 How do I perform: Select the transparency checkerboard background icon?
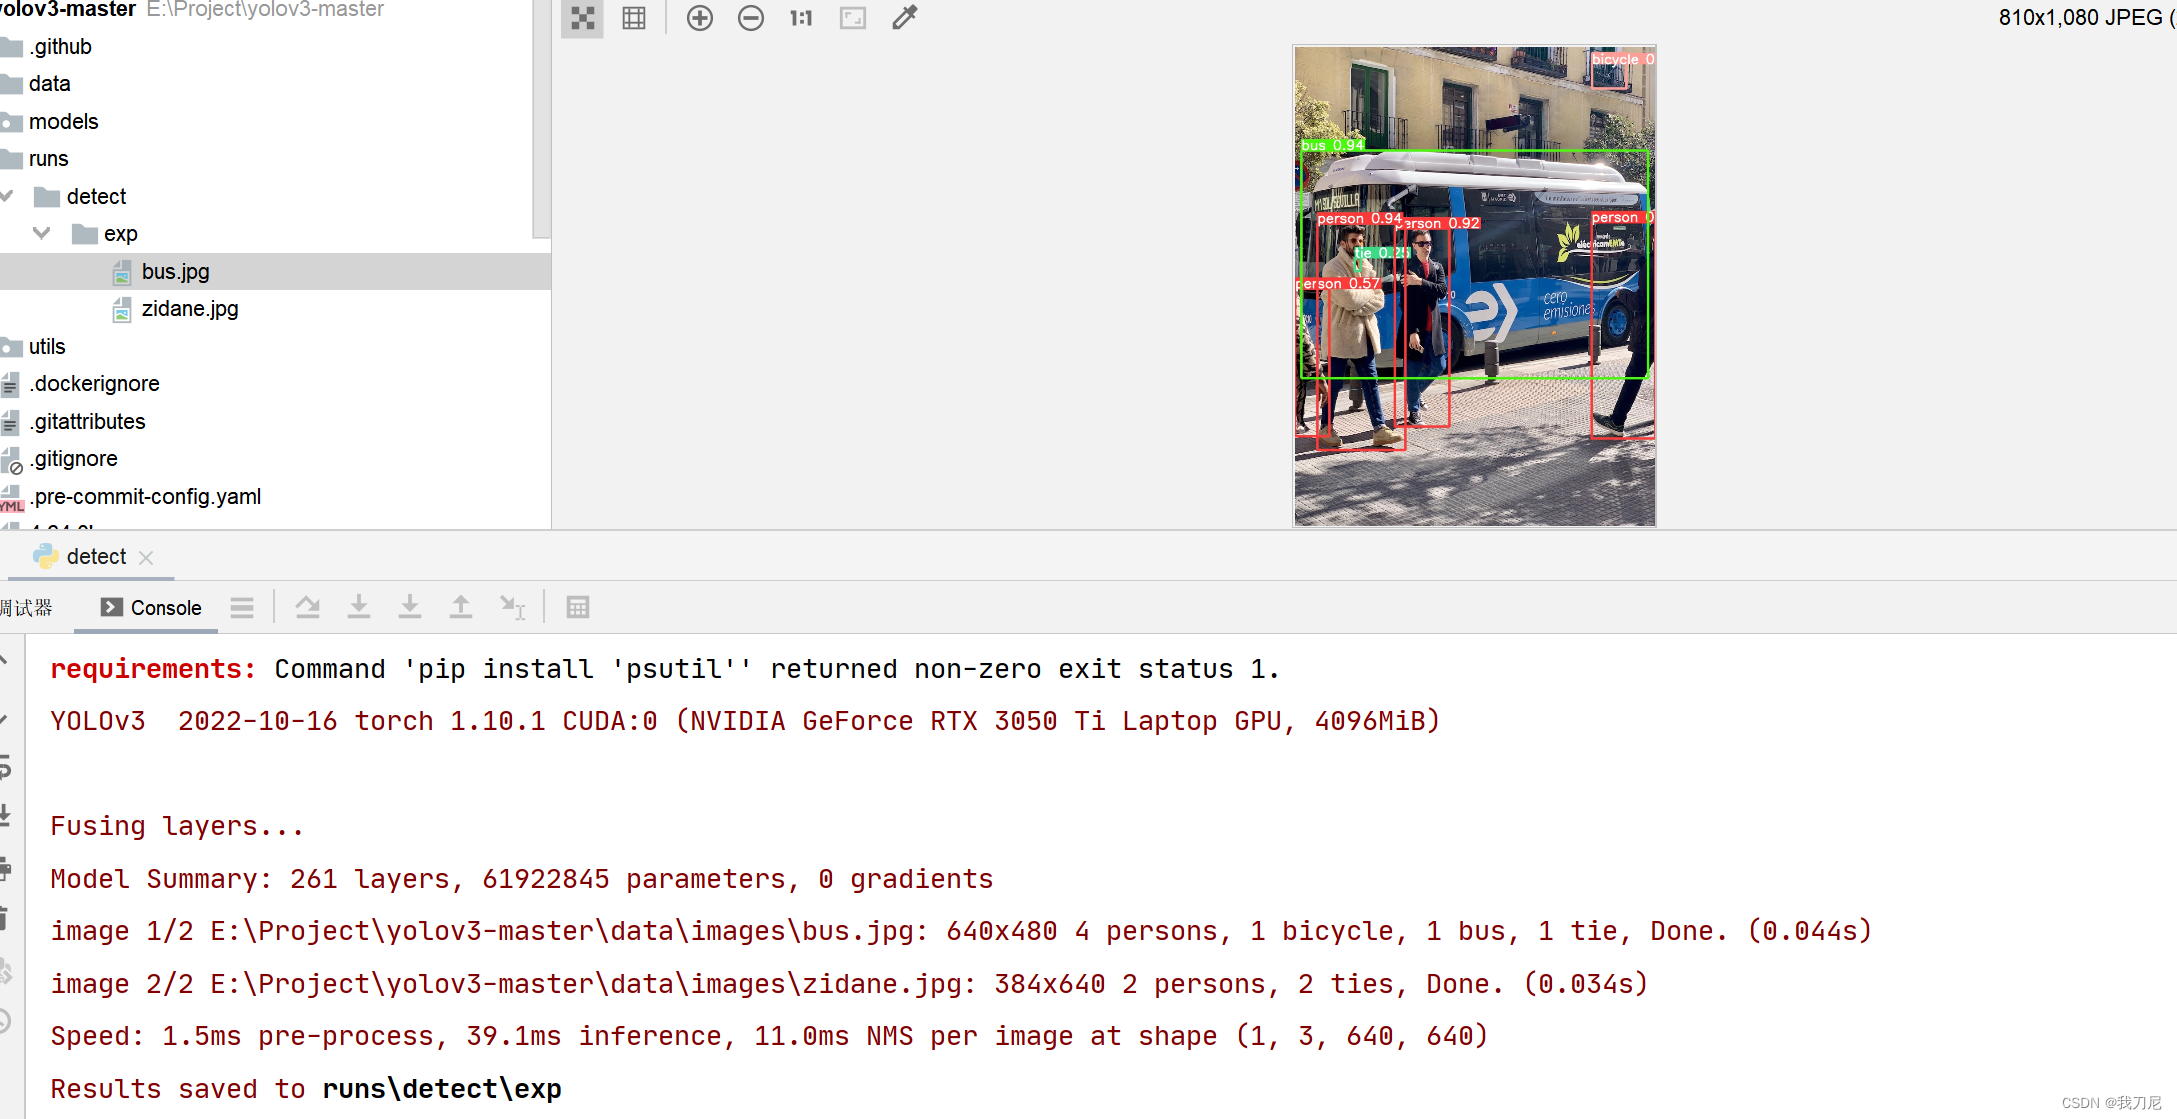click(x=583, y=18)
